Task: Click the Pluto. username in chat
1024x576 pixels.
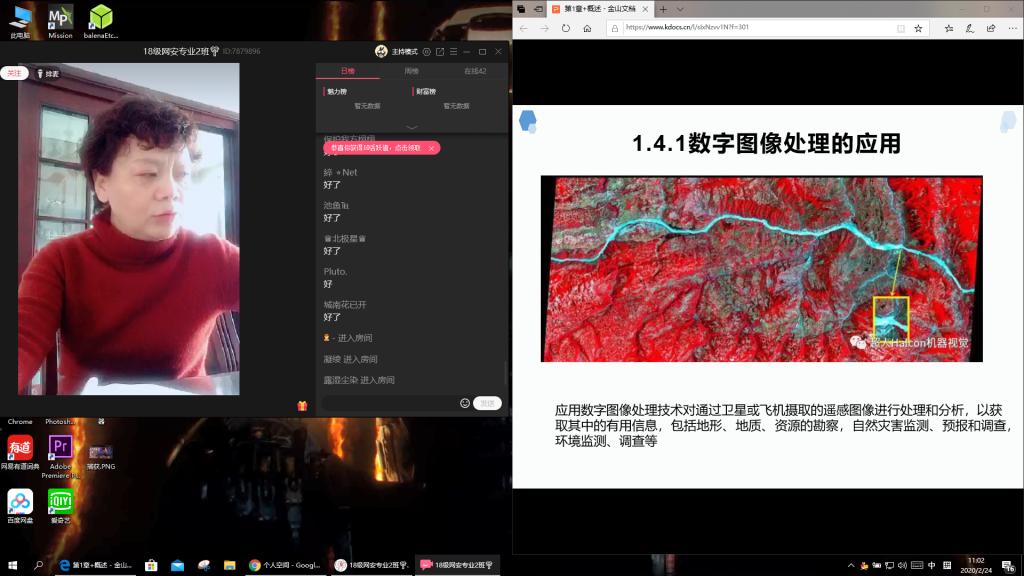Action: click(x=335, y=272)
